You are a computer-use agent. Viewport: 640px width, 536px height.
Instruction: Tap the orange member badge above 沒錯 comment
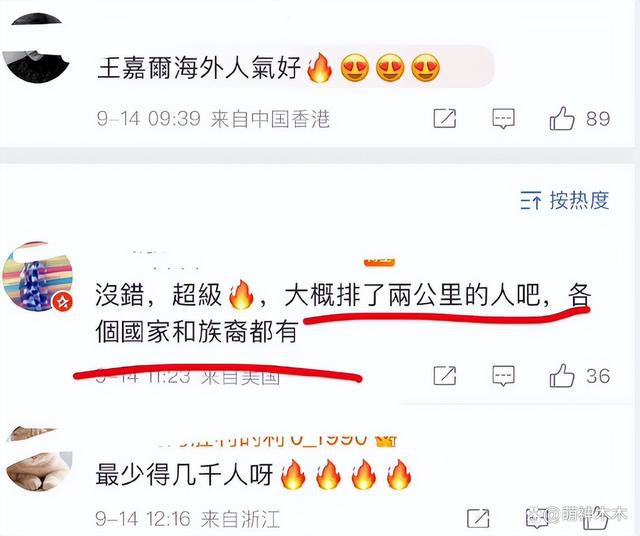[380, 261]
